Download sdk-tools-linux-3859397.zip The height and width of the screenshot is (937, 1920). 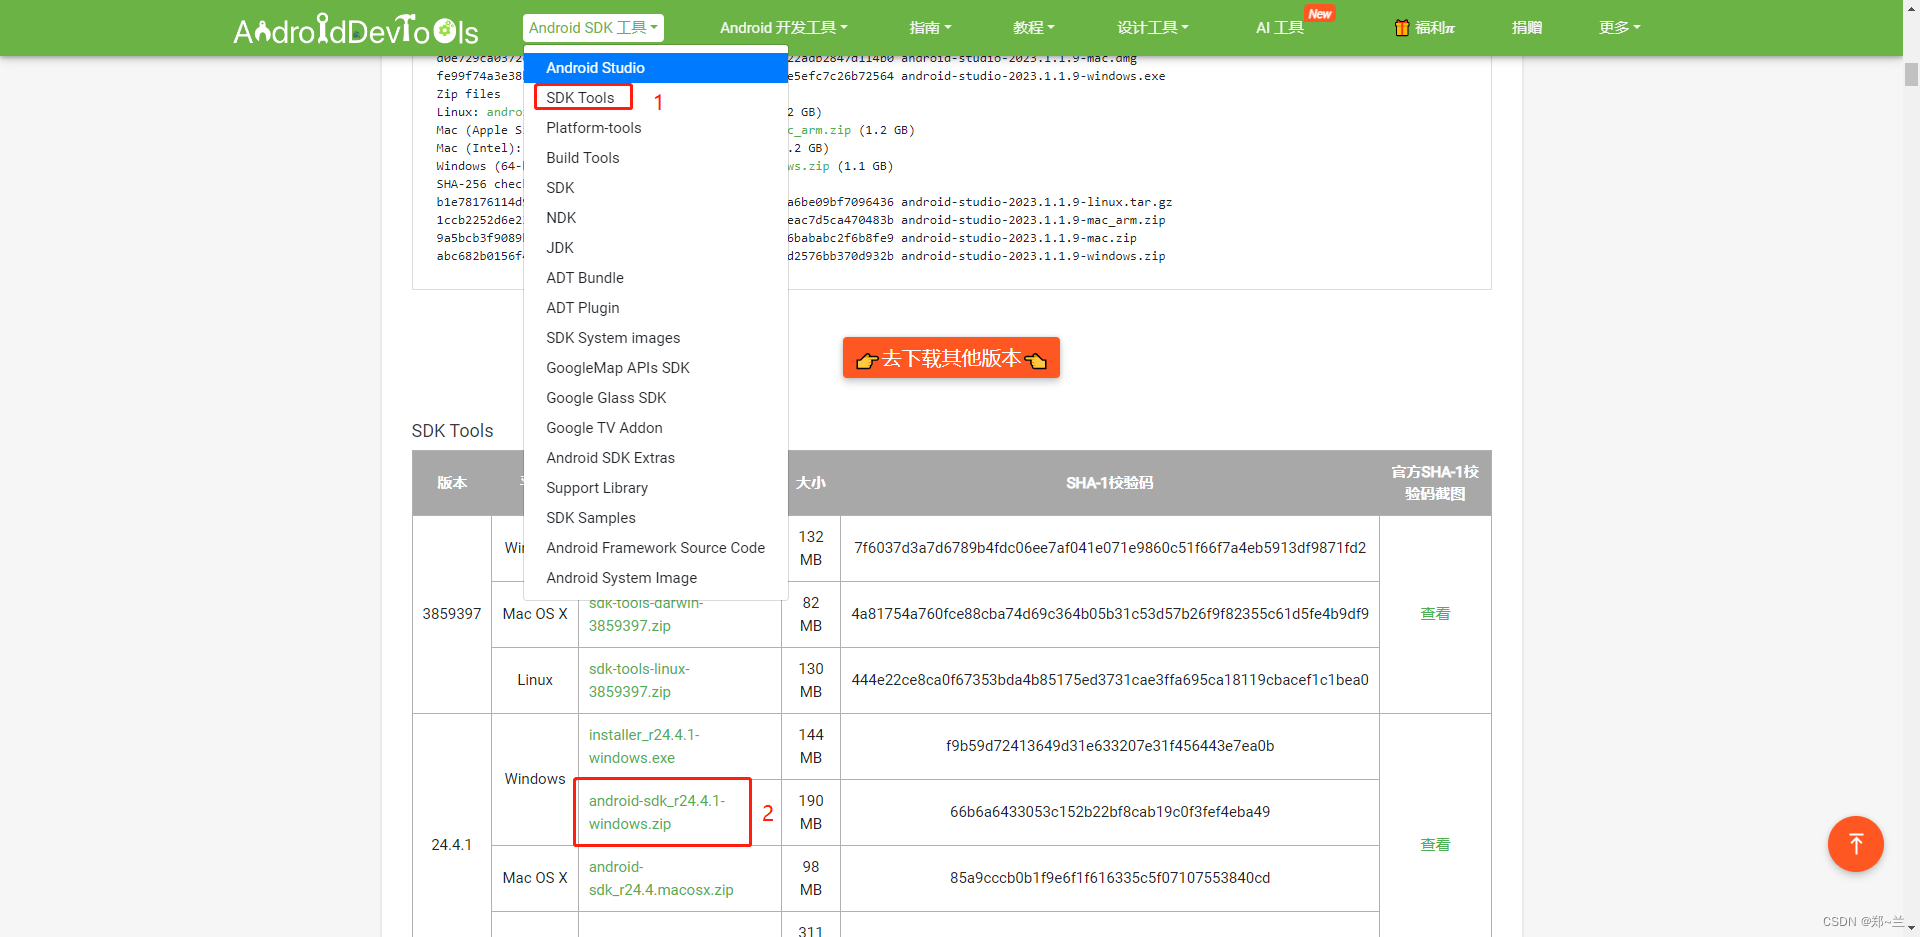[639, 680]
